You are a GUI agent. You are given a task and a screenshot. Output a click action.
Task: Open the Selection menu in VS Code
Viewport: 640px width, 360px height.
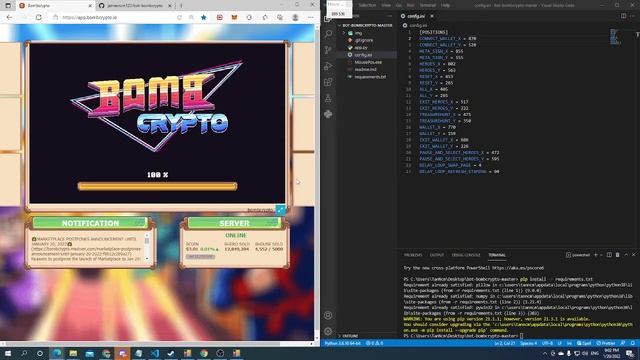[x=367, y=5]
